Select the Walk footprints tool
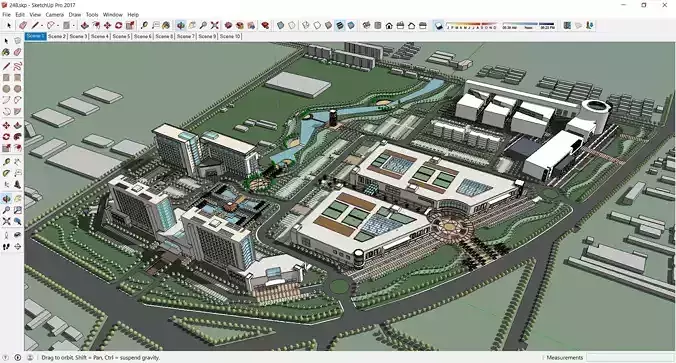The image size is (676, 363). tap(6, 247)
